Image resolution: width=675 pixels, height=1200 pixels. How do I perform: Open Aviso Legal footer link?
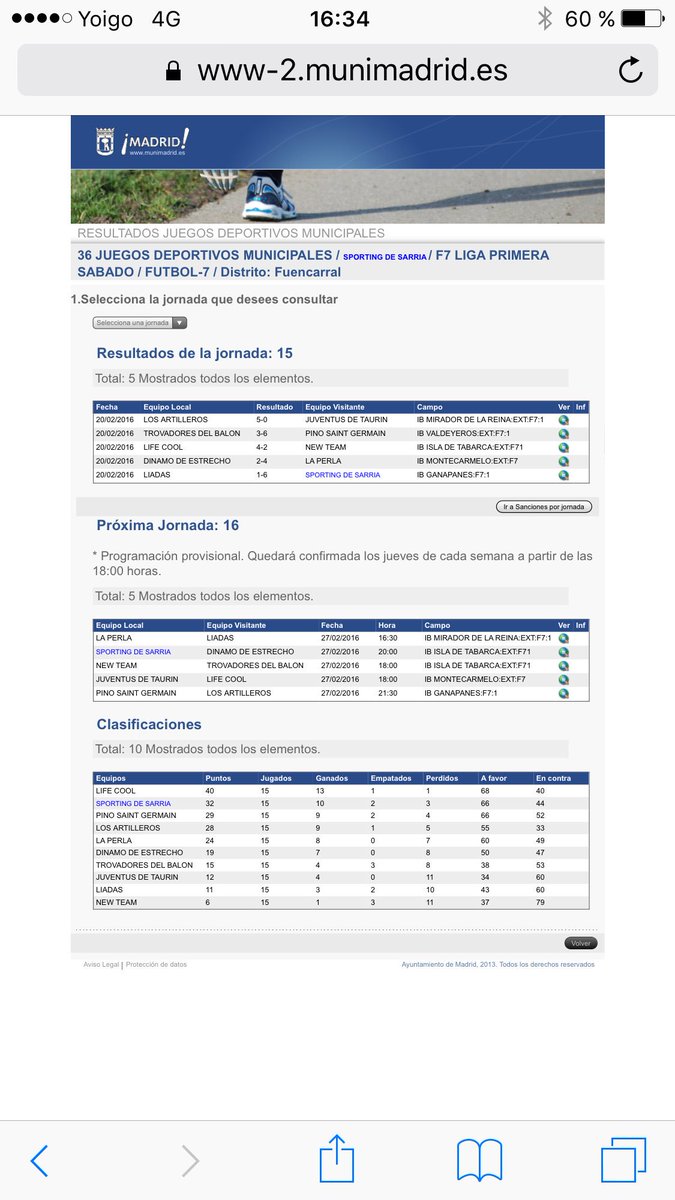pyautogui.click(x=101, y=965)
